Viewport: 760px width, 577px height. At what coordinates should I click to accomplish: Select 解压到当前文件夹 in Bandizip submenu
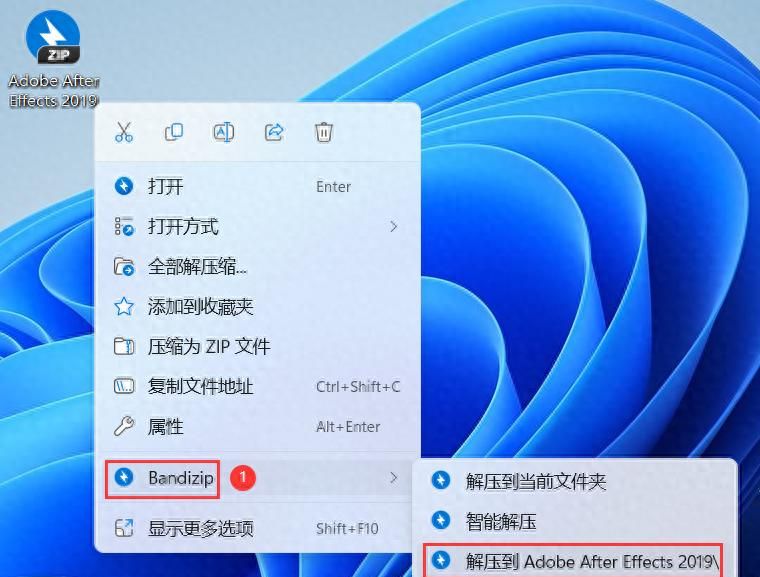pyautogui.click(x=574, y=481)
